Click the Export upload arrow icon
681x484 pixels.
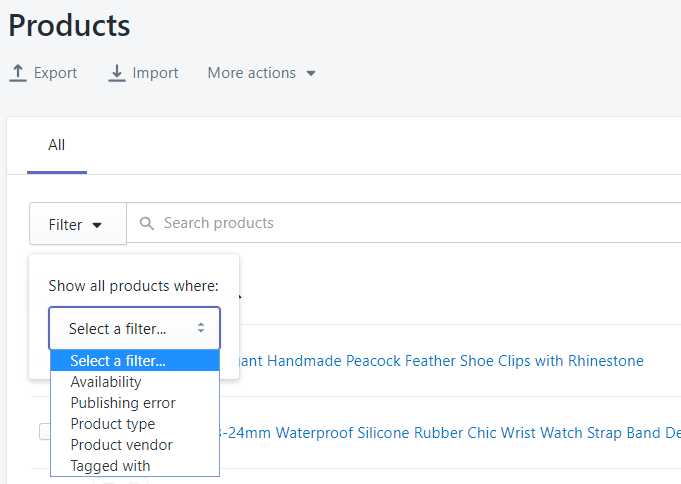(x=18, y=73)
